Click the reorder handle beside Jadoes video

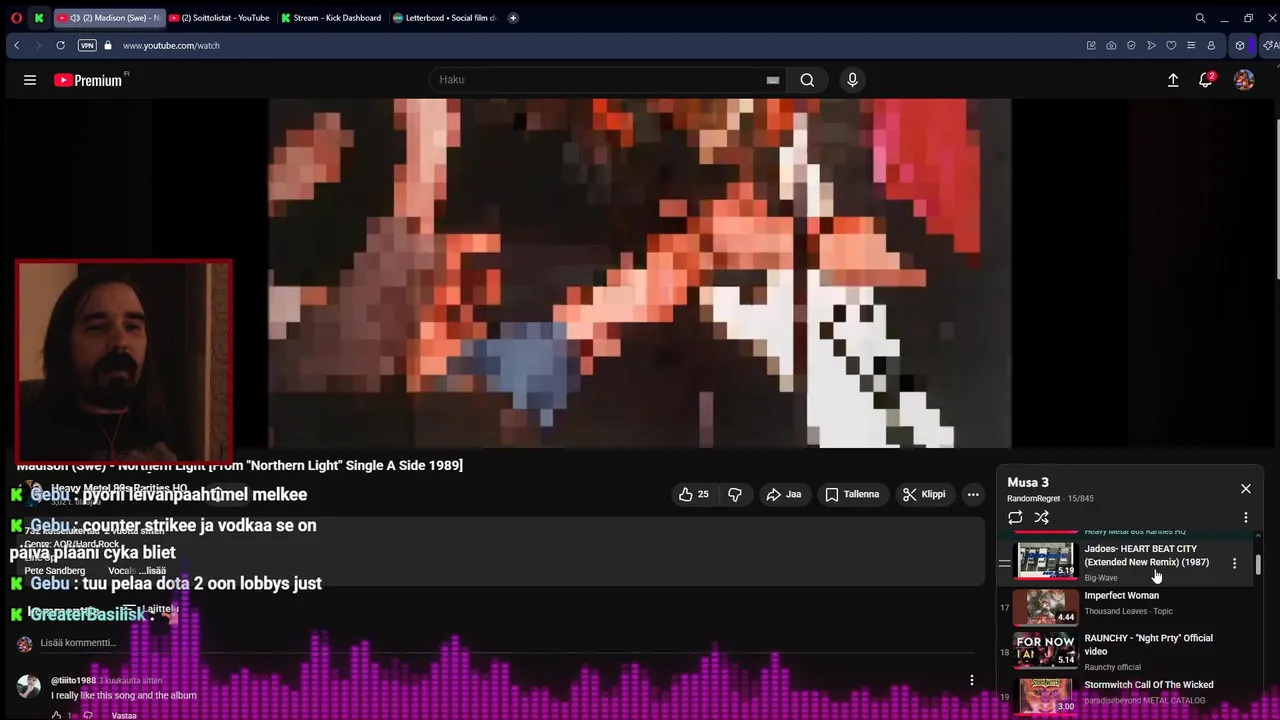[x=1004, y=564]
